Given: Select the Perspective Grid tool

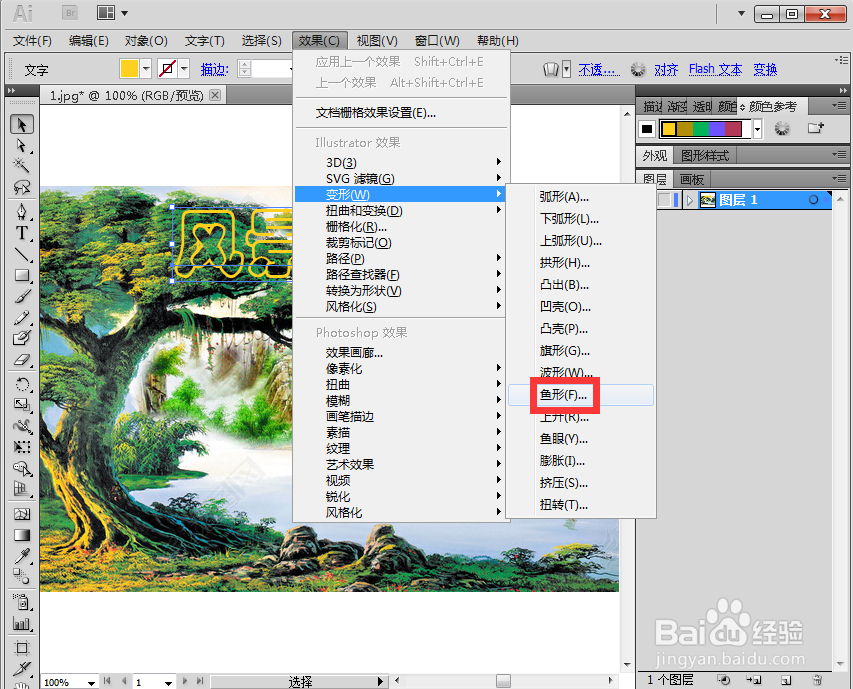Looking at the screenshot, I should tap(22, 489).
